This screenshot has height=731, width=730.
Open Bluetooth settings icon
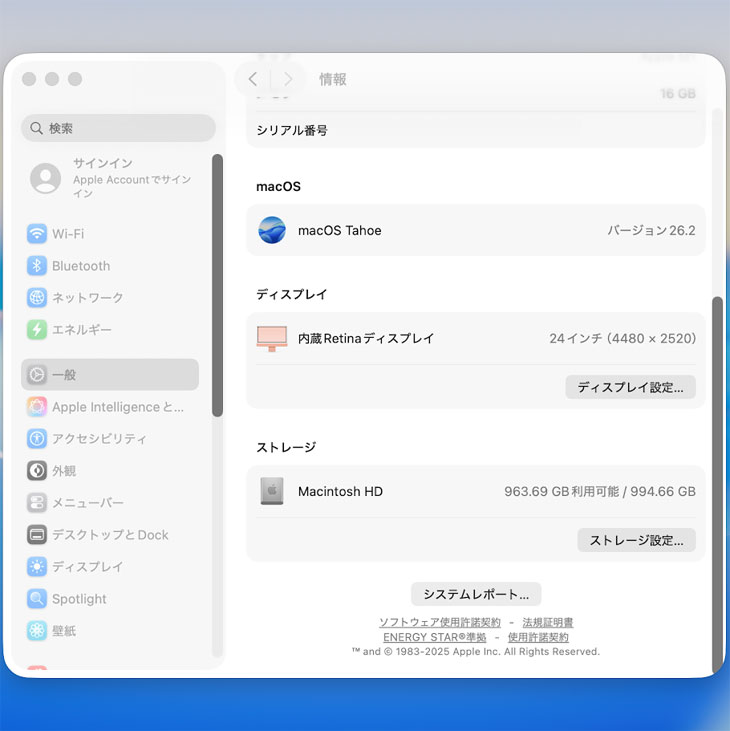37,266
